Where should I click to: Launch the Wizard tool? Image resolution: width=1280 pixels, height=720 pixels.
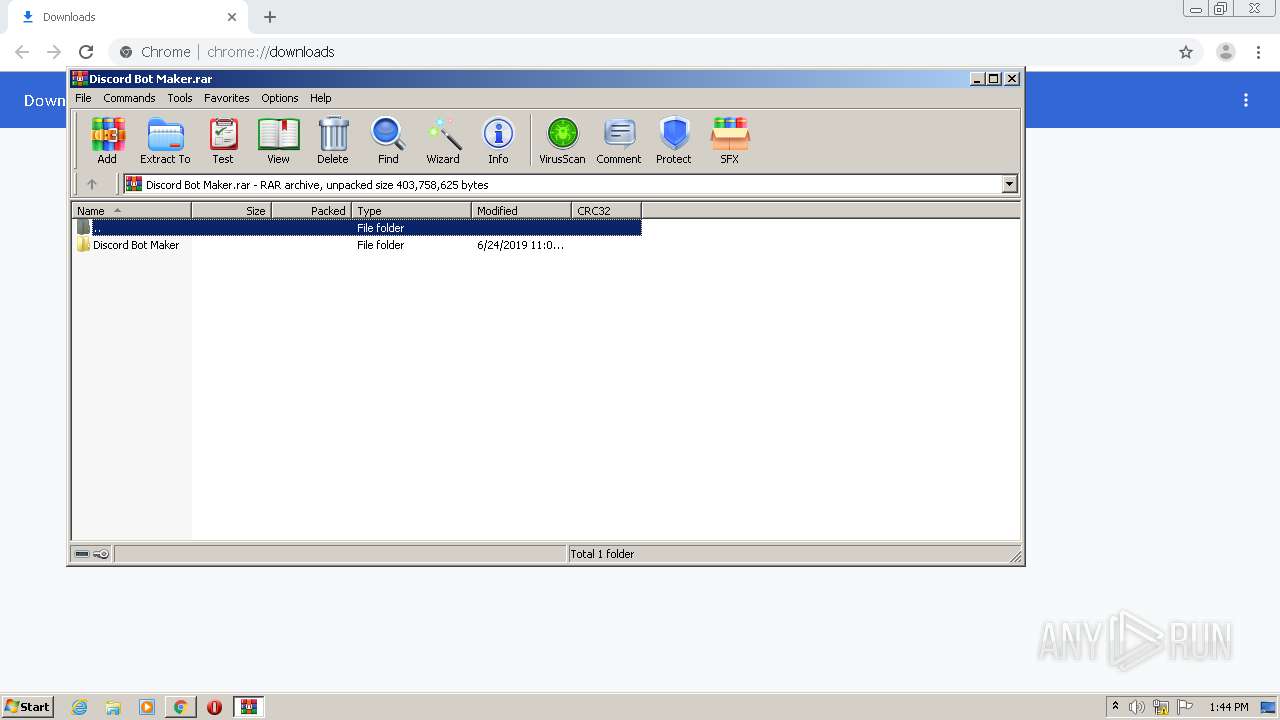click(443, 140)
